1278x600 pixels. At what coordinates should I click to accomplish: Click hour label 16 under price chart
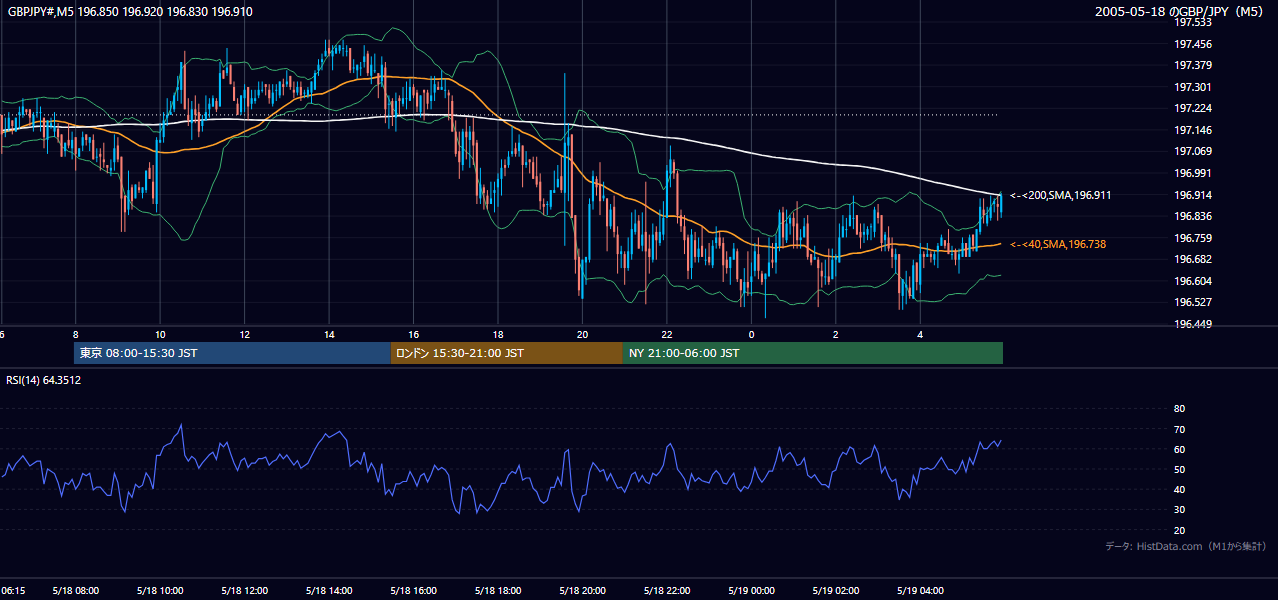point(413,334)
